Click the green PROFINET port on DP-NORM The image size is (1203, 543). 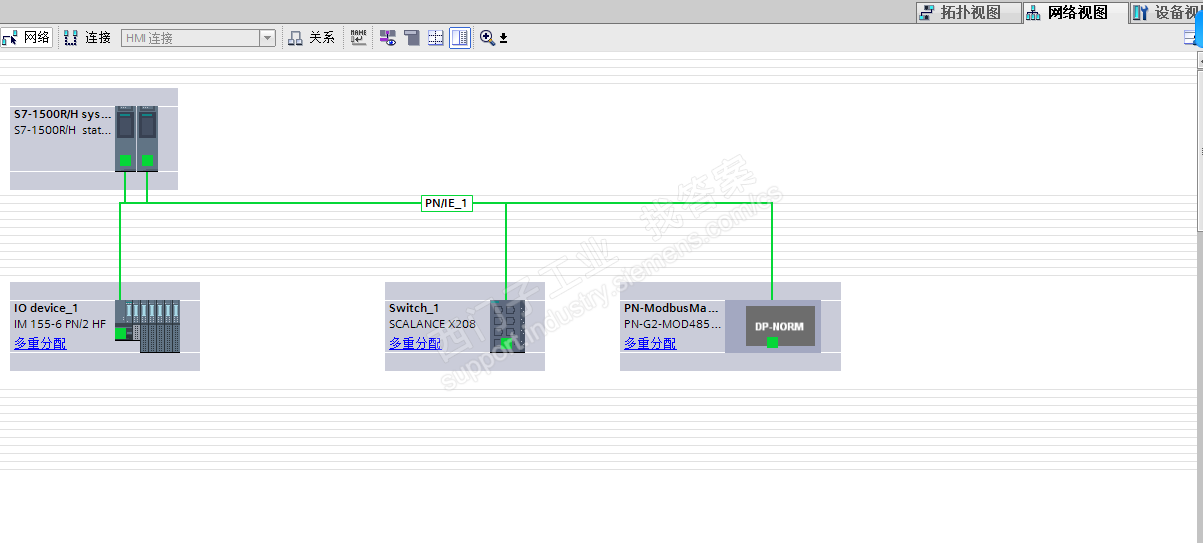point(772,342)
